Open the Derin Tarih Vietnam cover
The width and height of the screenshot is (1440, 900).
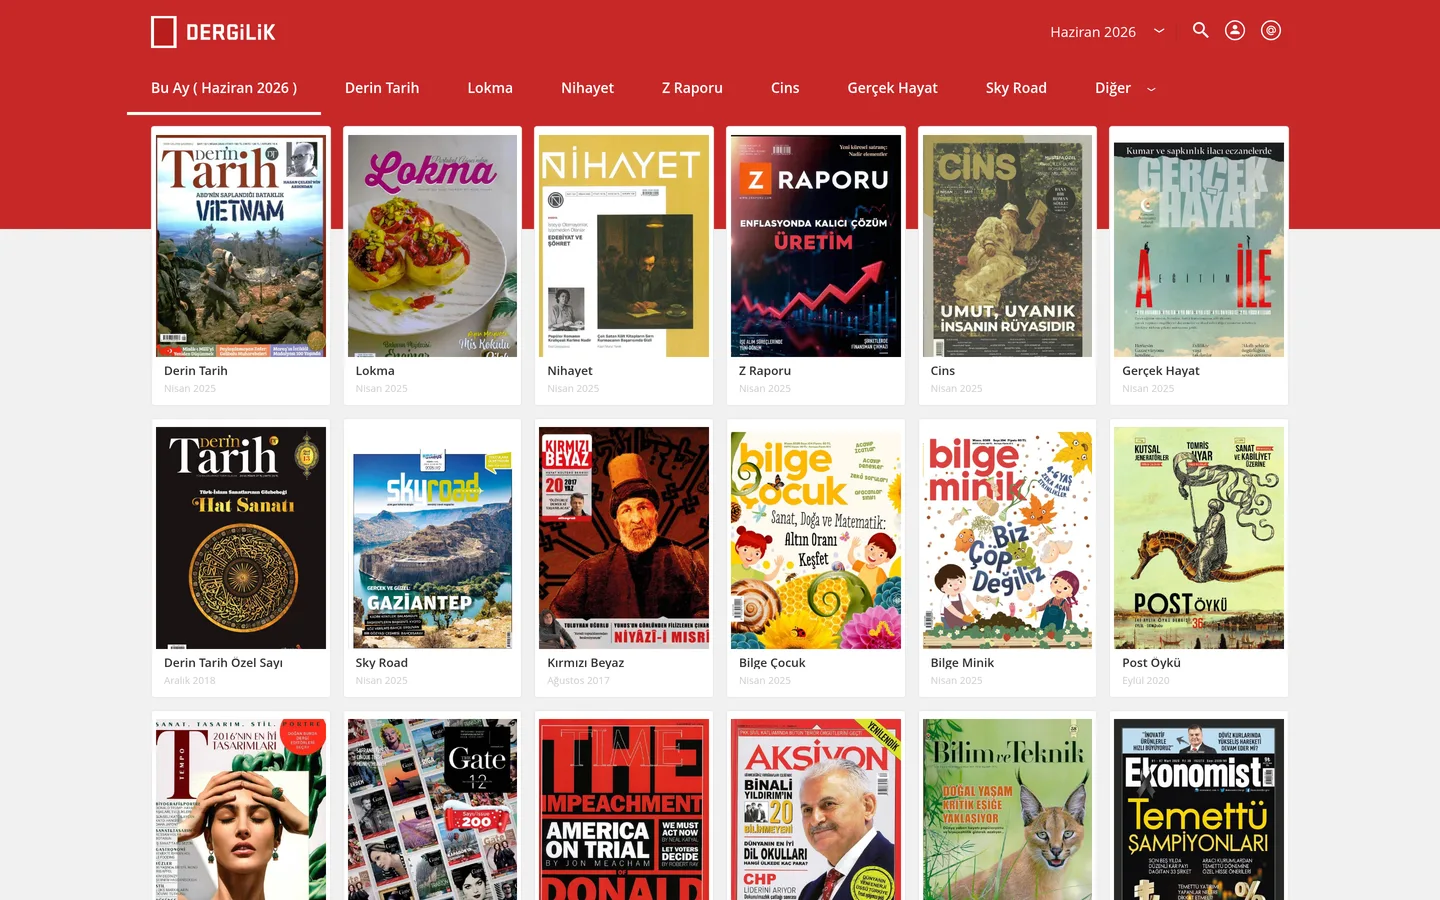241,246
